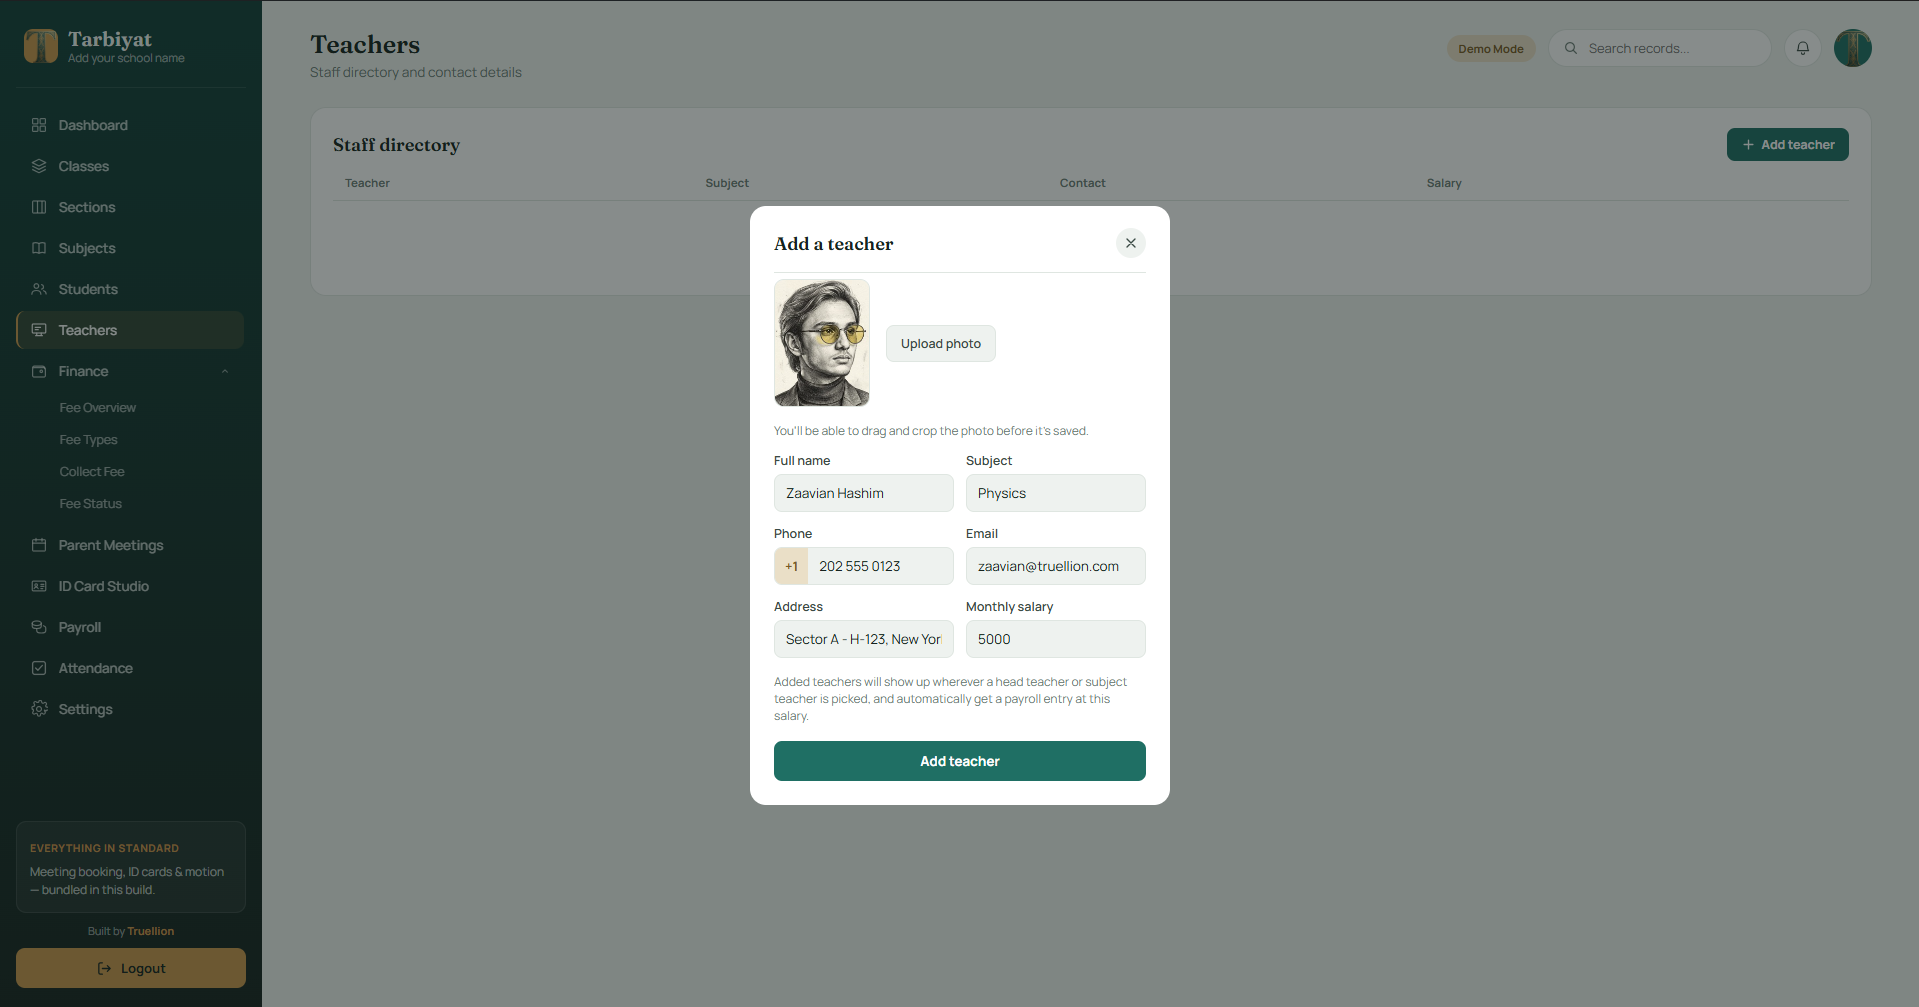This screenshot has height=1007, width=1919.
Task: Select the Teachers sidebar icon
Action: point(39,330)
